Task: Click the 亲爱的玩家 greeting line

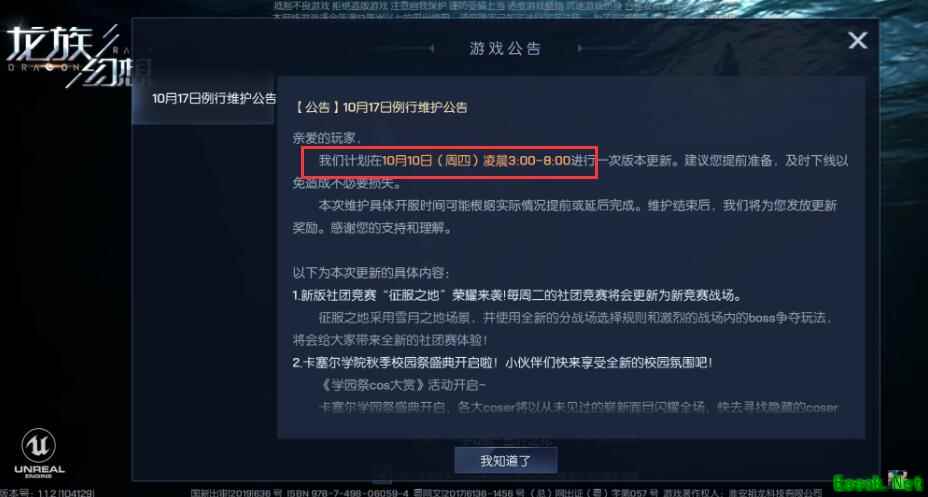Action: pyautogui.click(x=326, y=138)
